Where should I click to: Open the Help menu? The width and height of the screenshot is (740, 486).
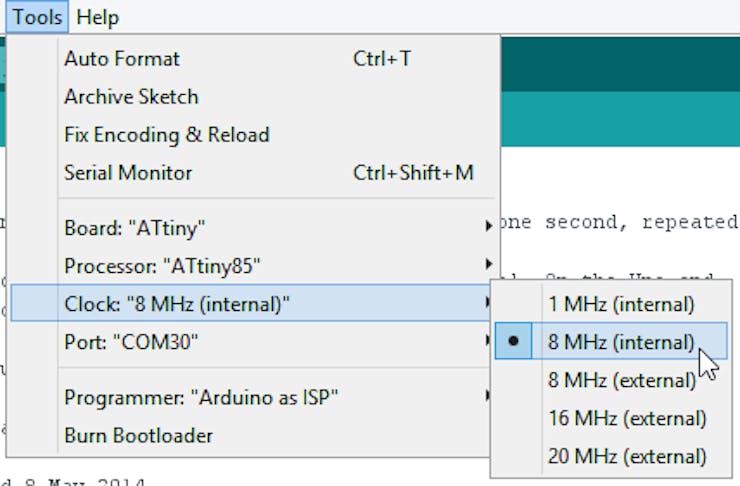coord(97,17)
